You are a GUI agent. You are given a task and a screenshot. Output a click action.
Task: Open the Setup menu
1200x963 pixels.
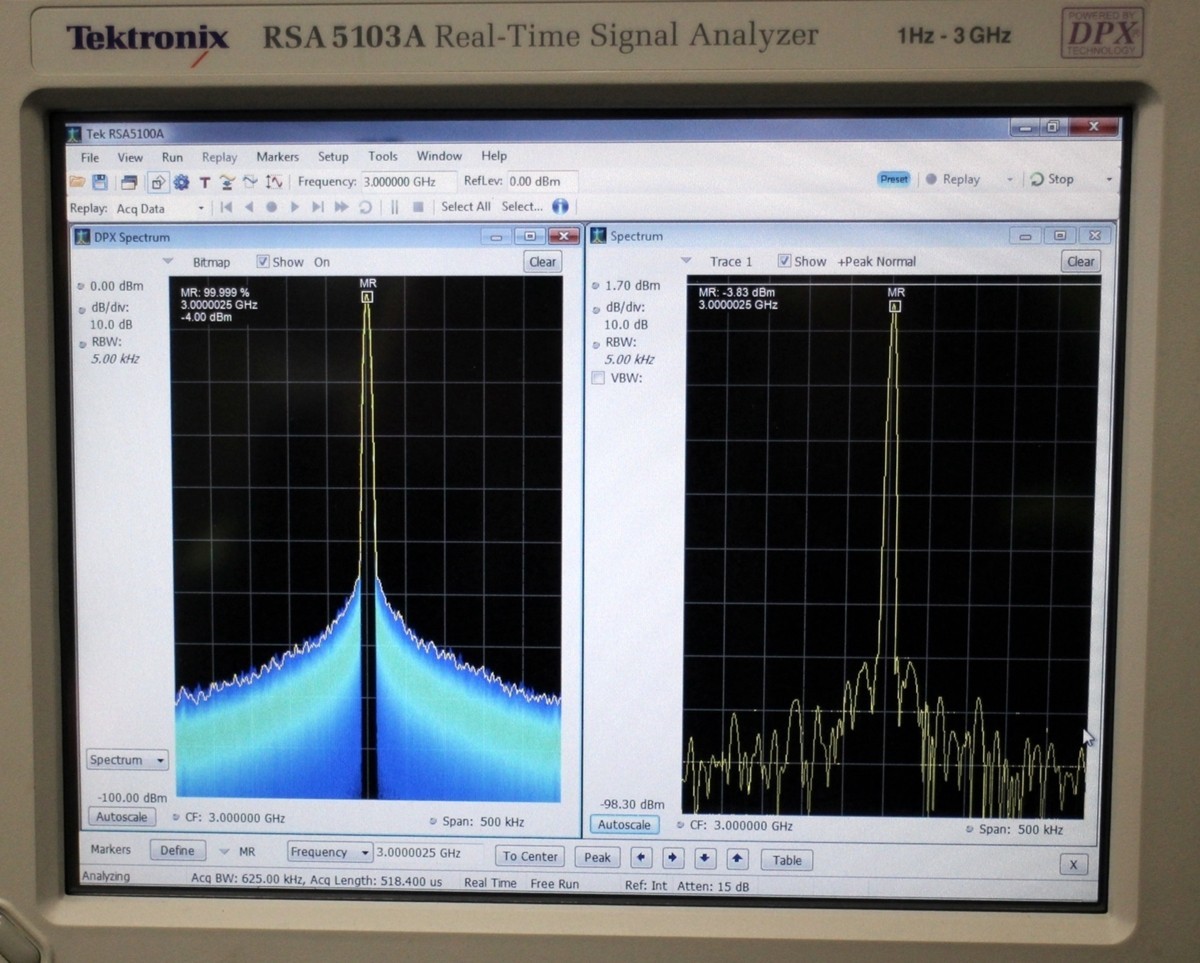(x=333, y=157)
